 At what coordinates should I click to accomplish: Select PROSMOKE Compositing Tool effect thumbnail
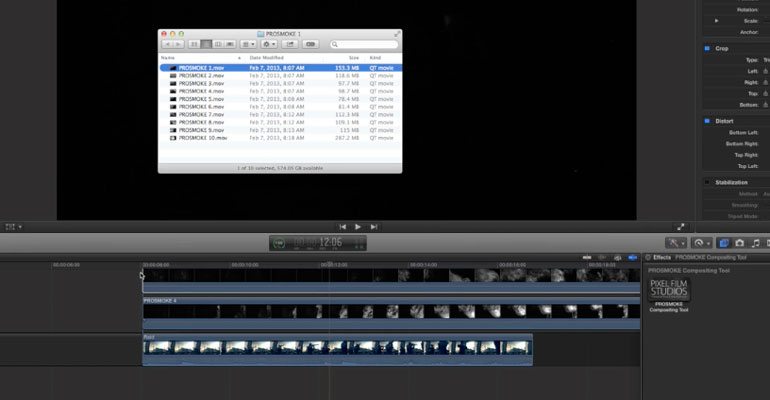(669, 290)
